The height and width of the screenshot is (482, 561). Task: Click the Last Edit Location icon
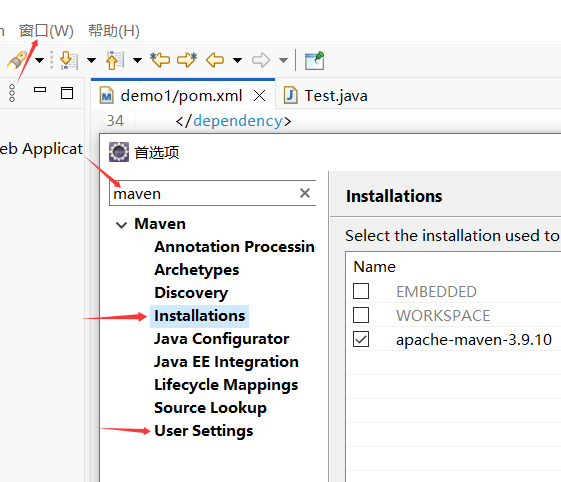point(160,60)
